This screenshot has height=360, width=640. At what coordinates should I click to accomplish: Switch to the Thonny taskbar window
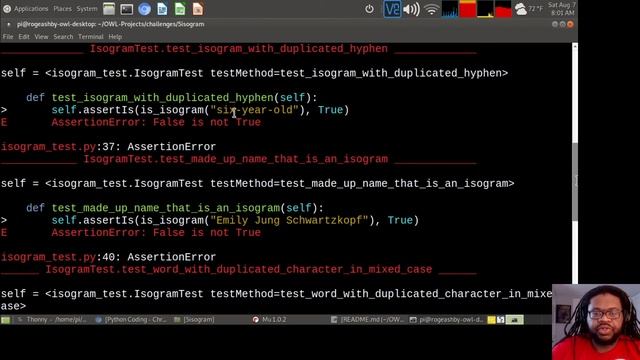click(x=52, y=320)
